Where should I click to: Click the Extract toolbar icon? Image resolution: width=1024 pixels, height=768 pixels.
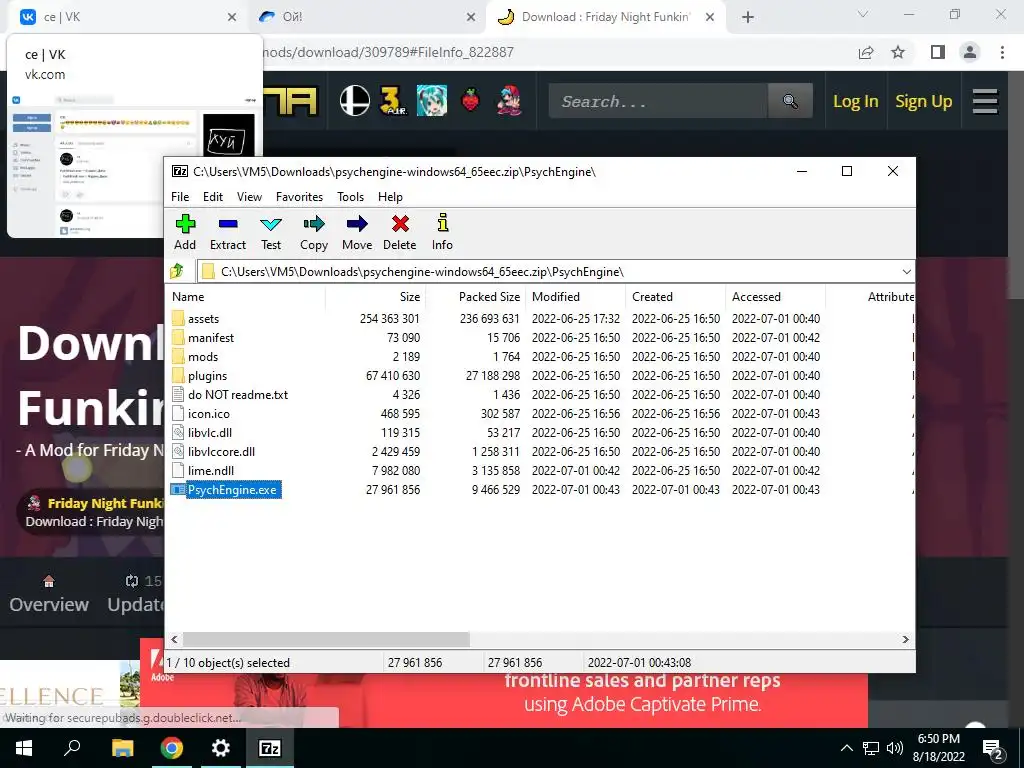228,232
